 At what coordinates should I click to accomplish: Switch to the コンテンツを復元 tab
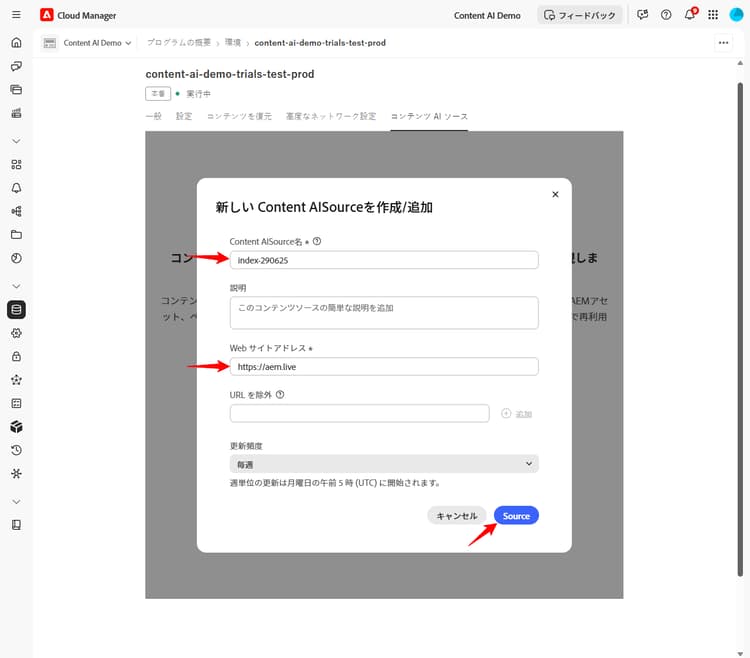pyautogui.click(x=239, y=116)
